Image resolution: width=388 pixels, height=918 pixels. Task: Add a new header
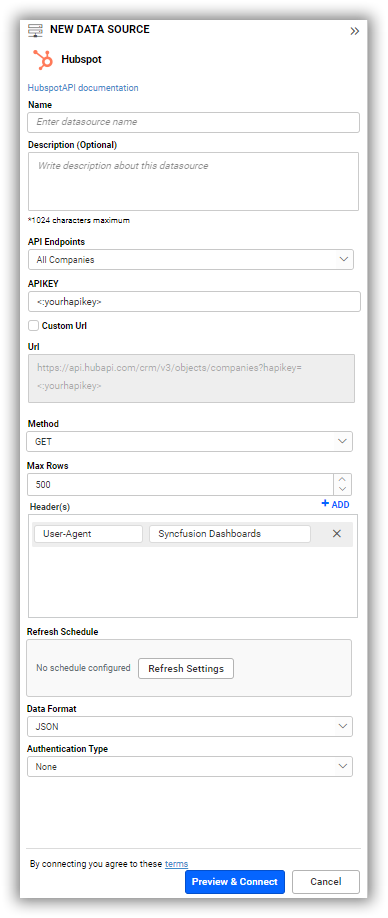click(335, 504)
